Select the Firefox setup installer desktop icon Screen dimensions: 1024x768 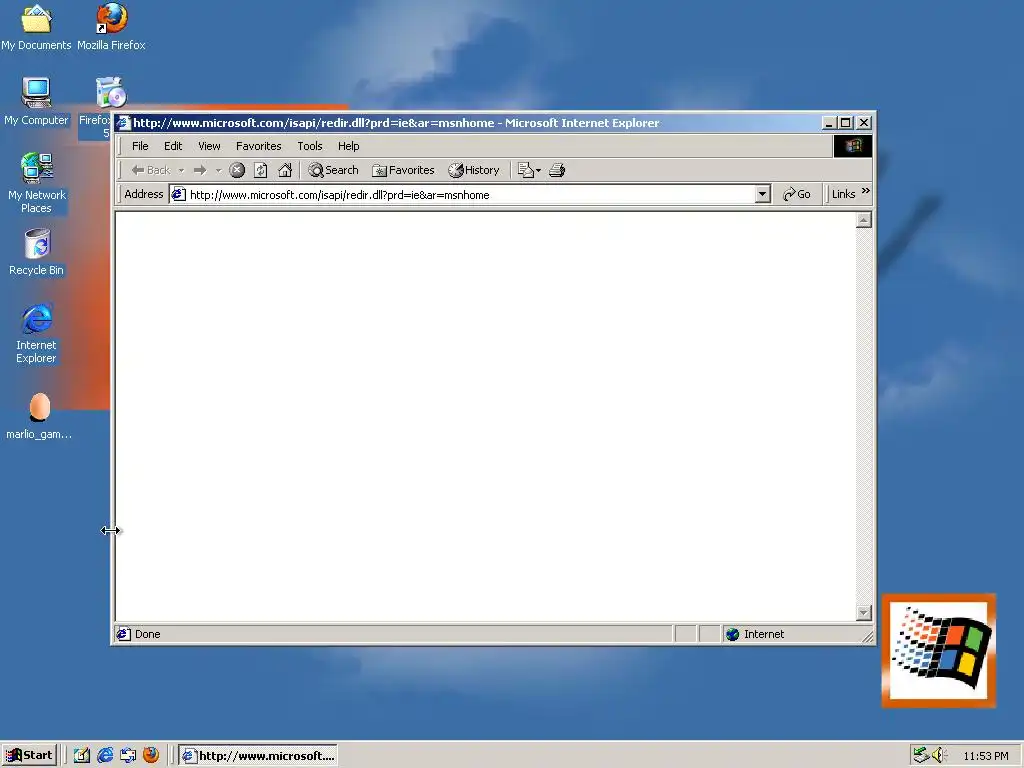click(111, 93)
